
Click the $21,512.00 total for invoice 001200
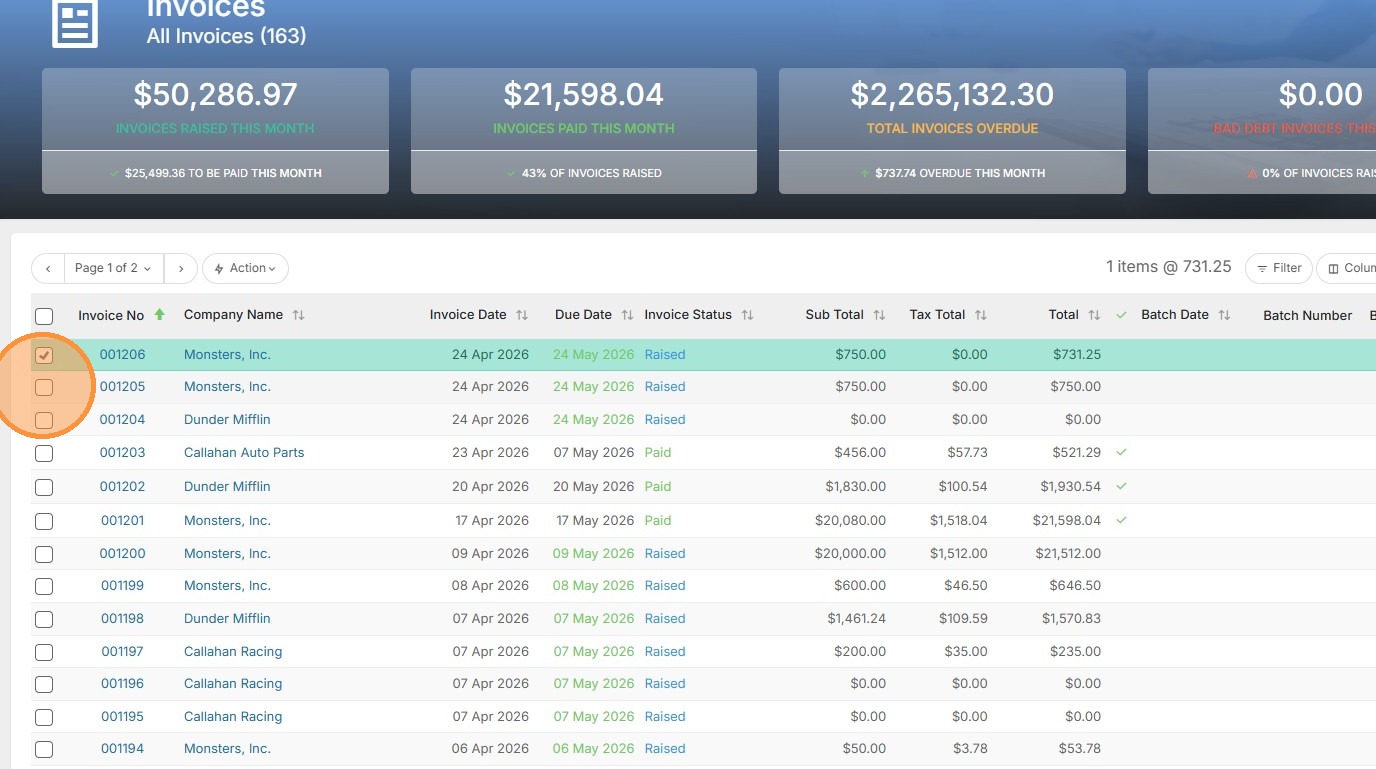coord(1068,553)
